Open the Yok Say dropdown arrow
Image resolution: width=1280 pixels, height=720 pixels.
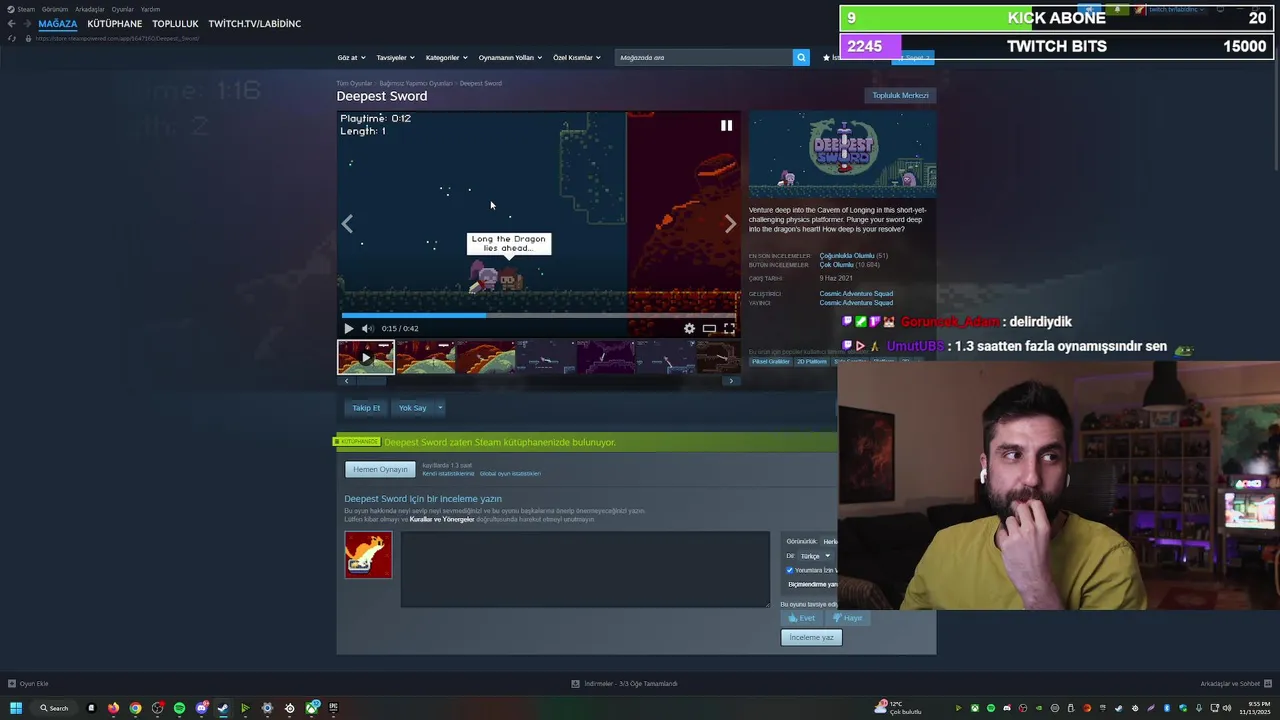pos(440,408)
